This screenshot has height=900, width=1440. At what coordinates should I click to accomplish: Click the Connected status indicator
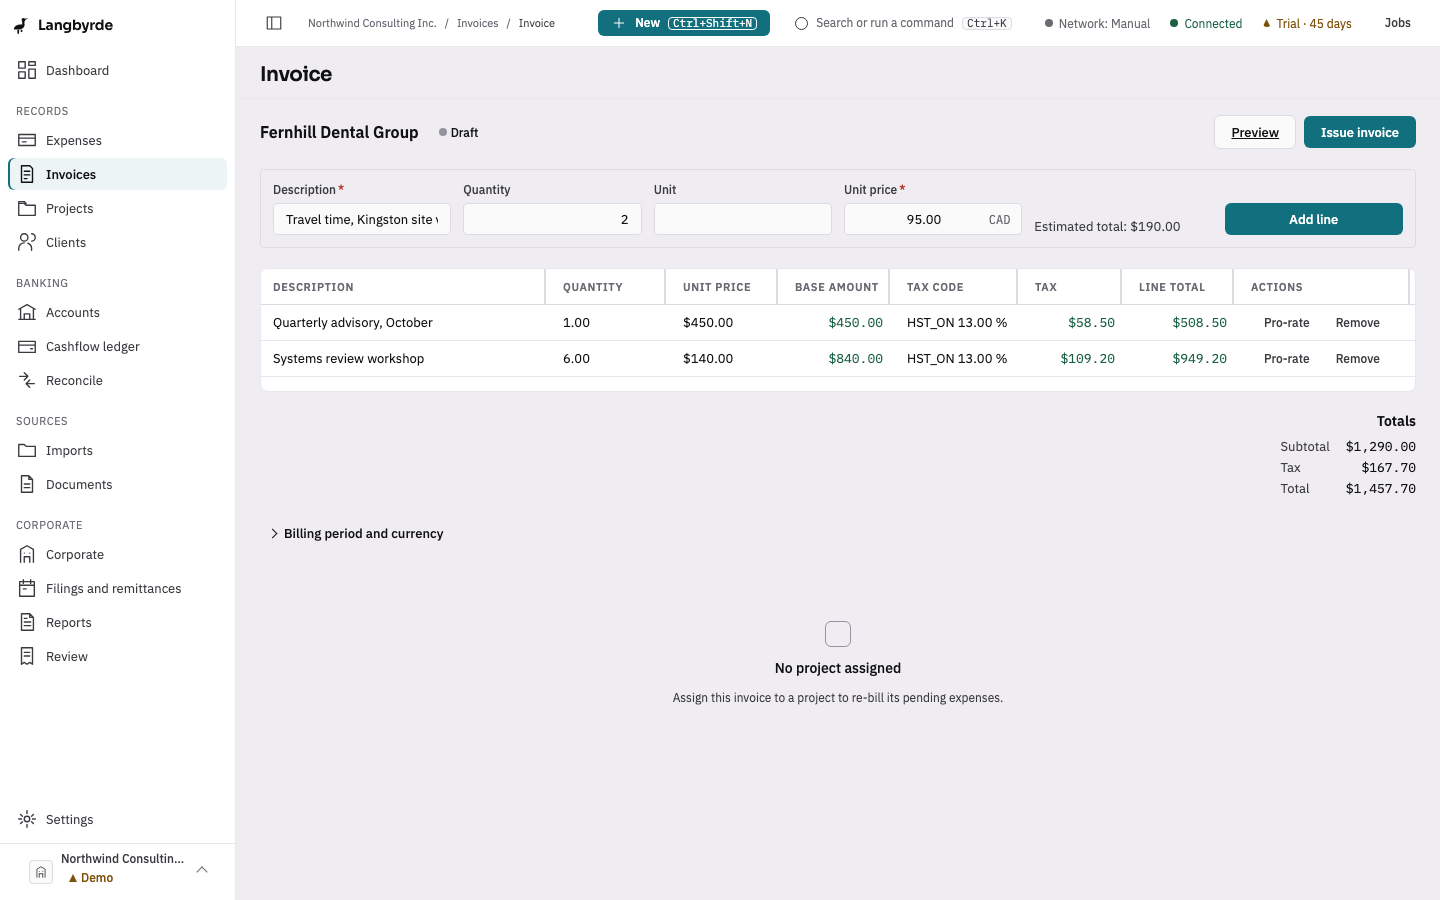(x=1206, y=23)
